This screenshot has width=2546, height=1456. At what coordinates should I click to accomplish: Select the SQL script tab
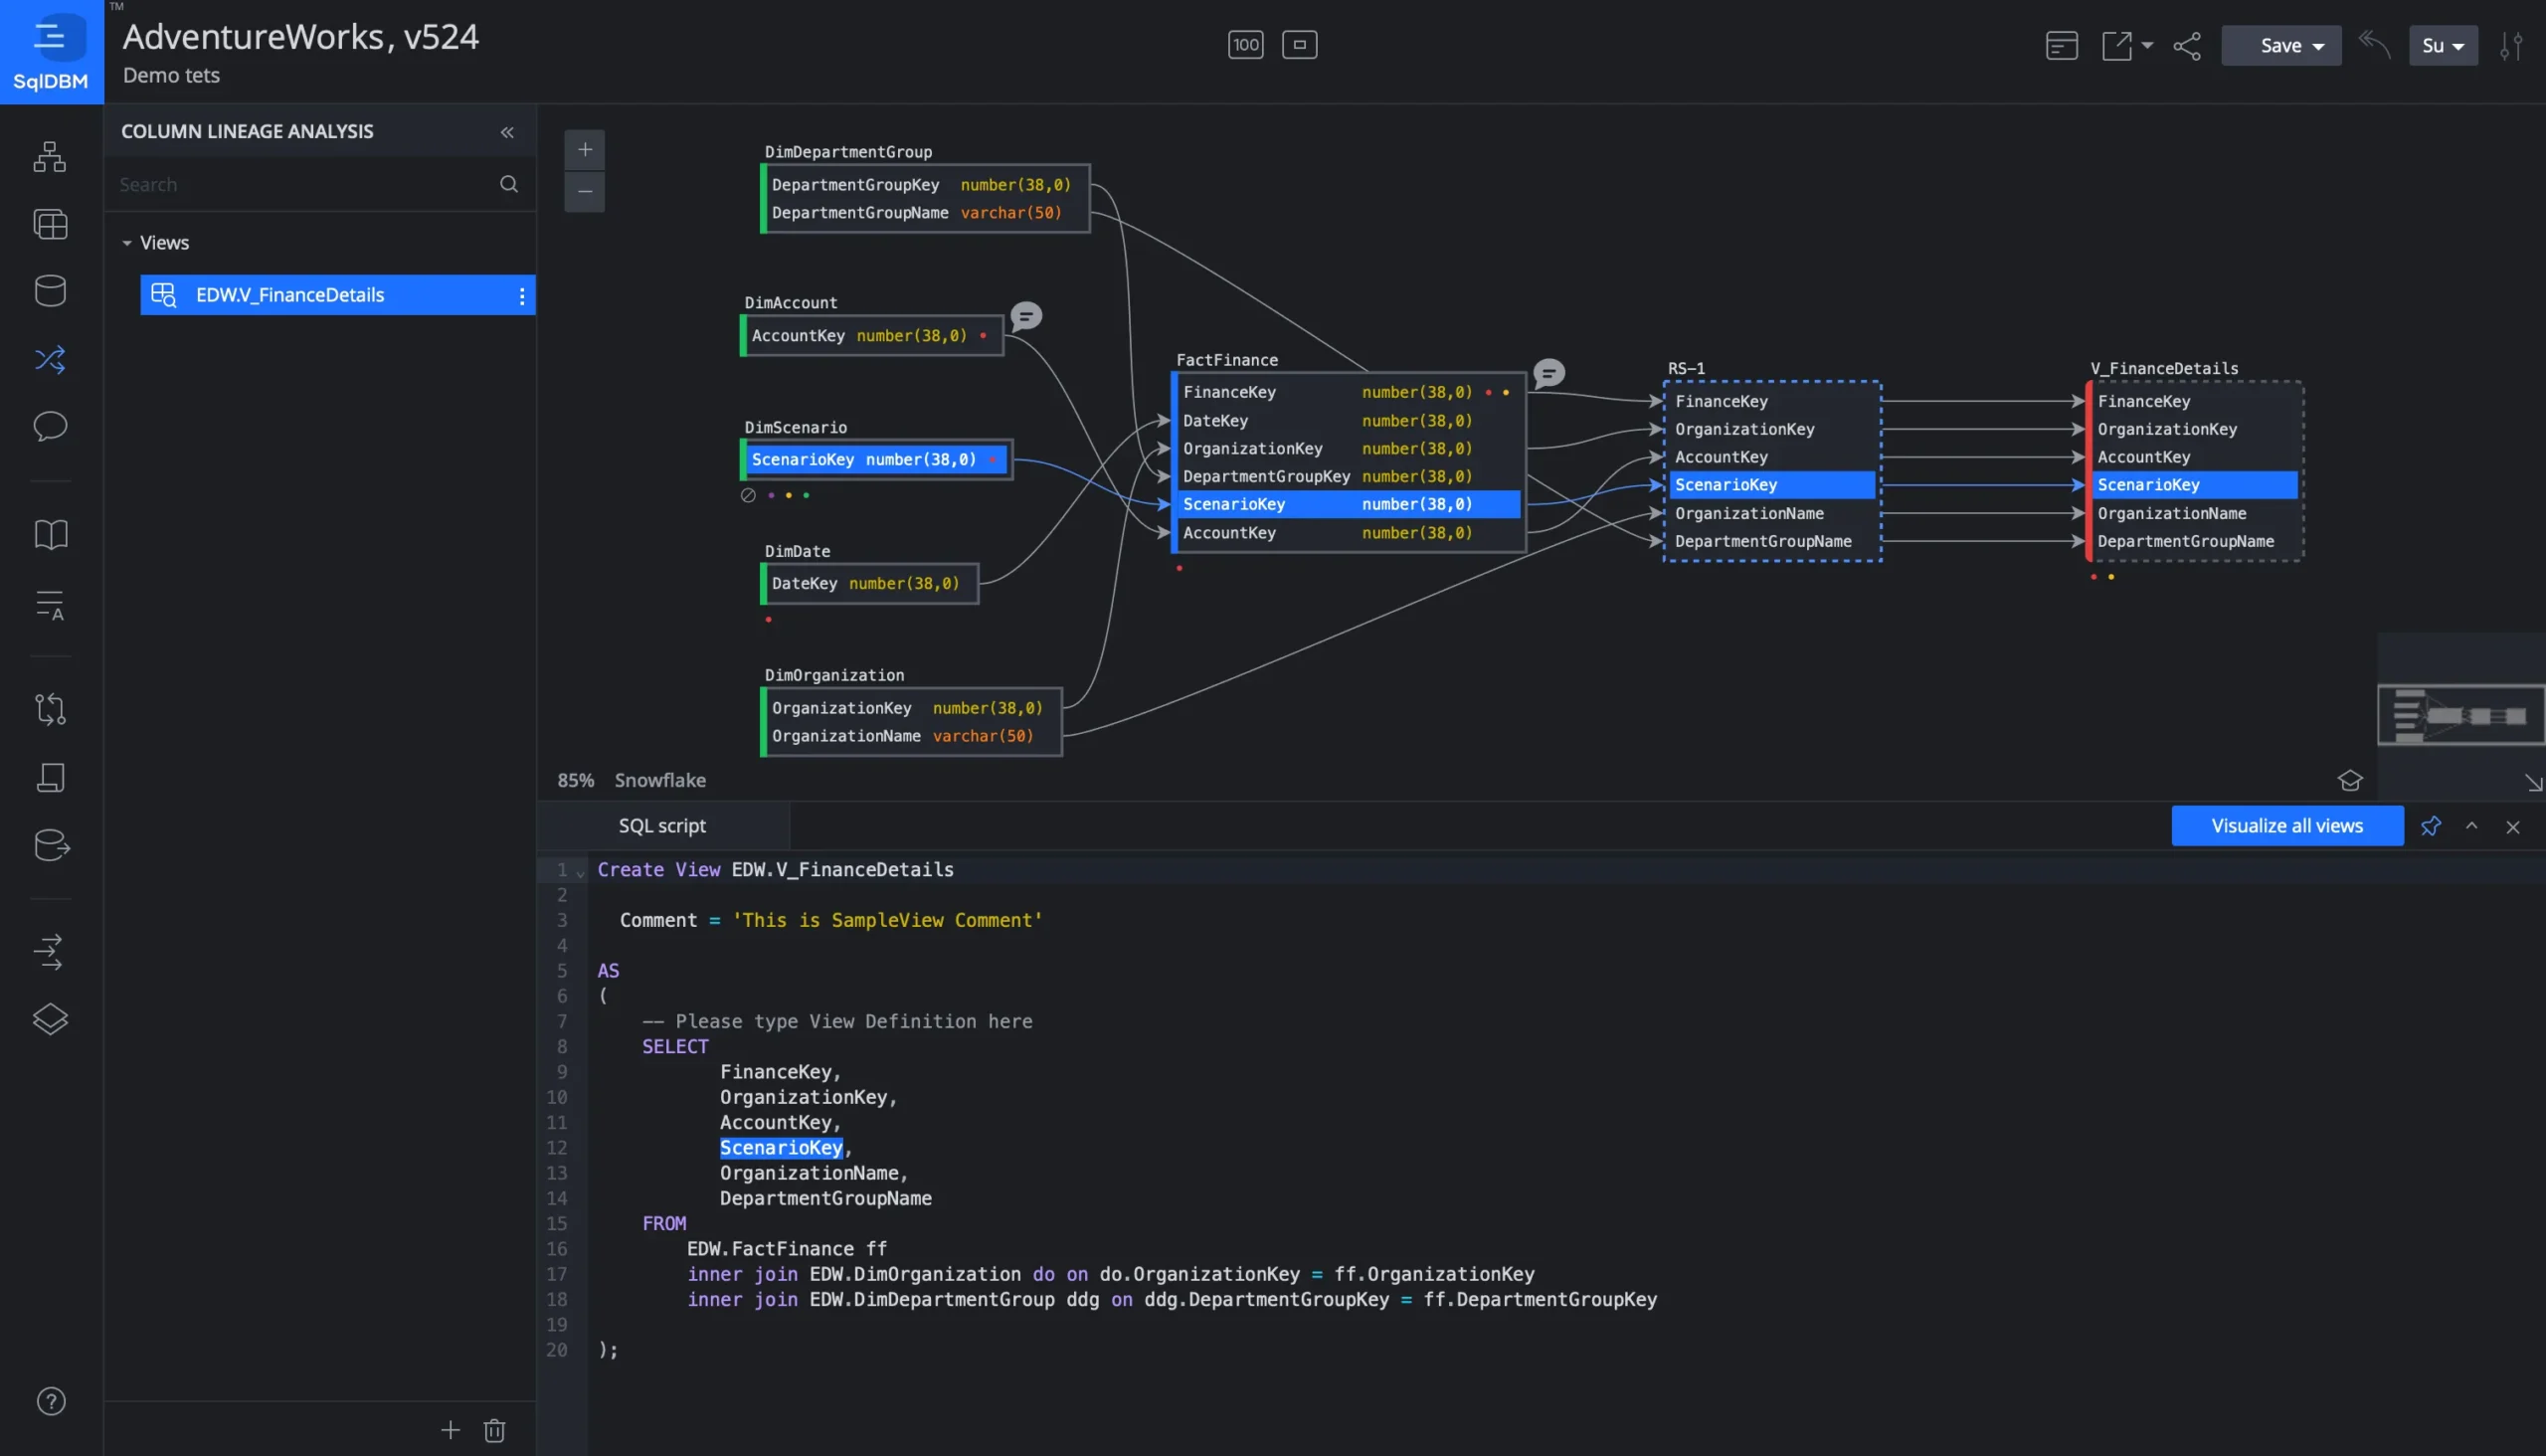click(x=662, y=826)
